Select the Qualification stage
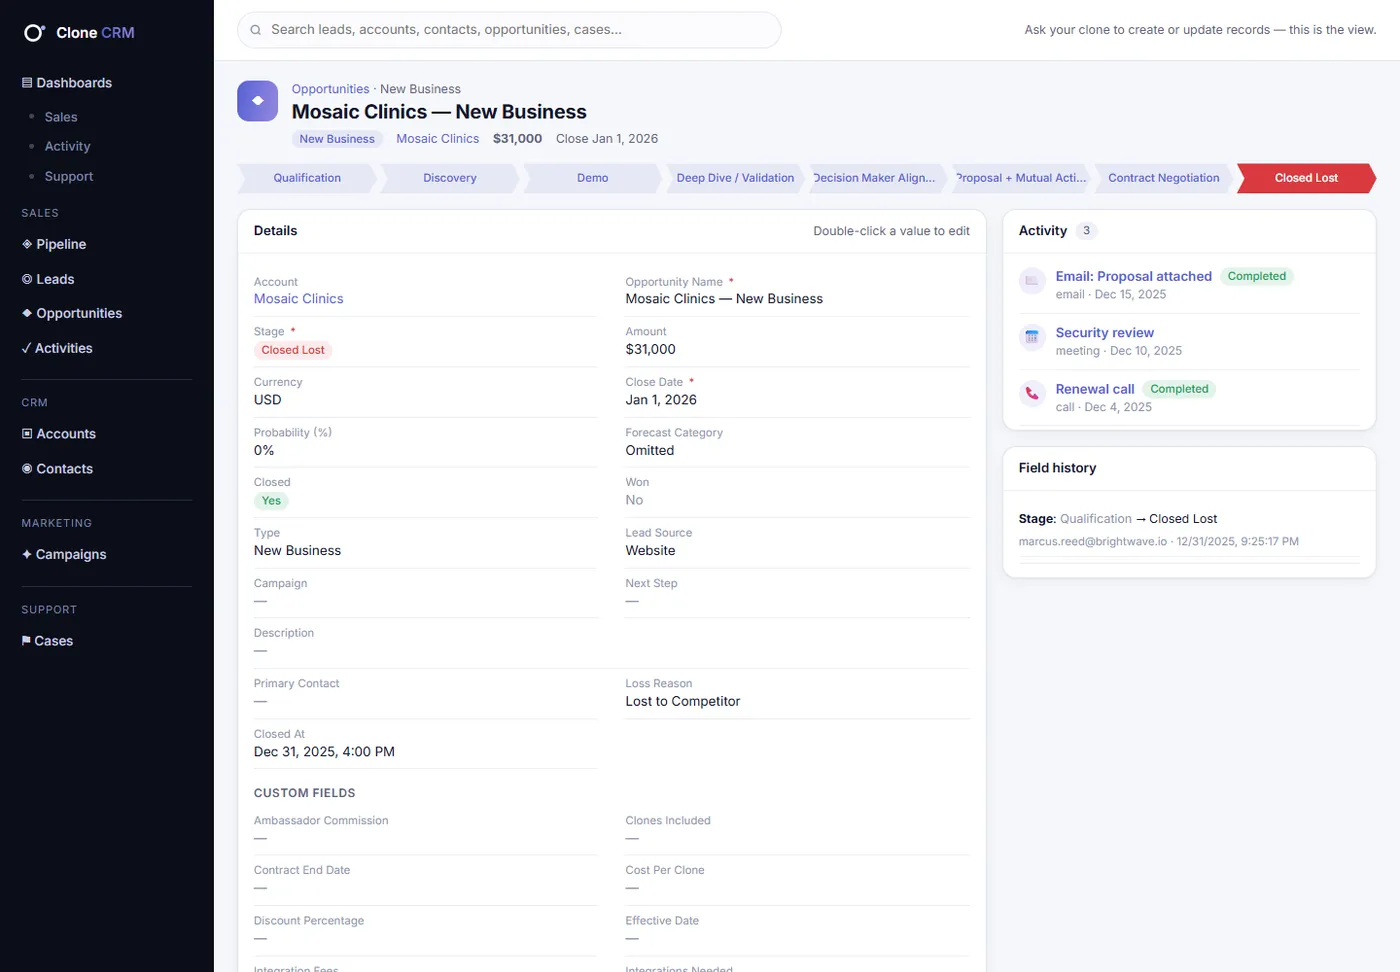This screenshot has width=1400, height=972. [307, 178]
